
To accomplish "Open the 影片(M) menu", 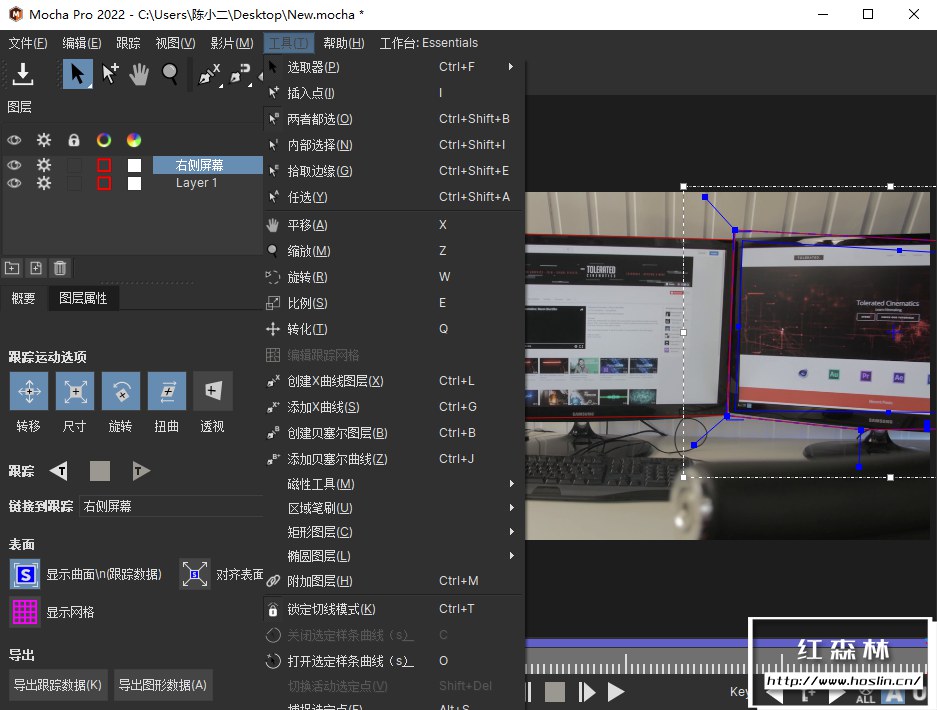I will pyautogui.click(x=232, y=43).
